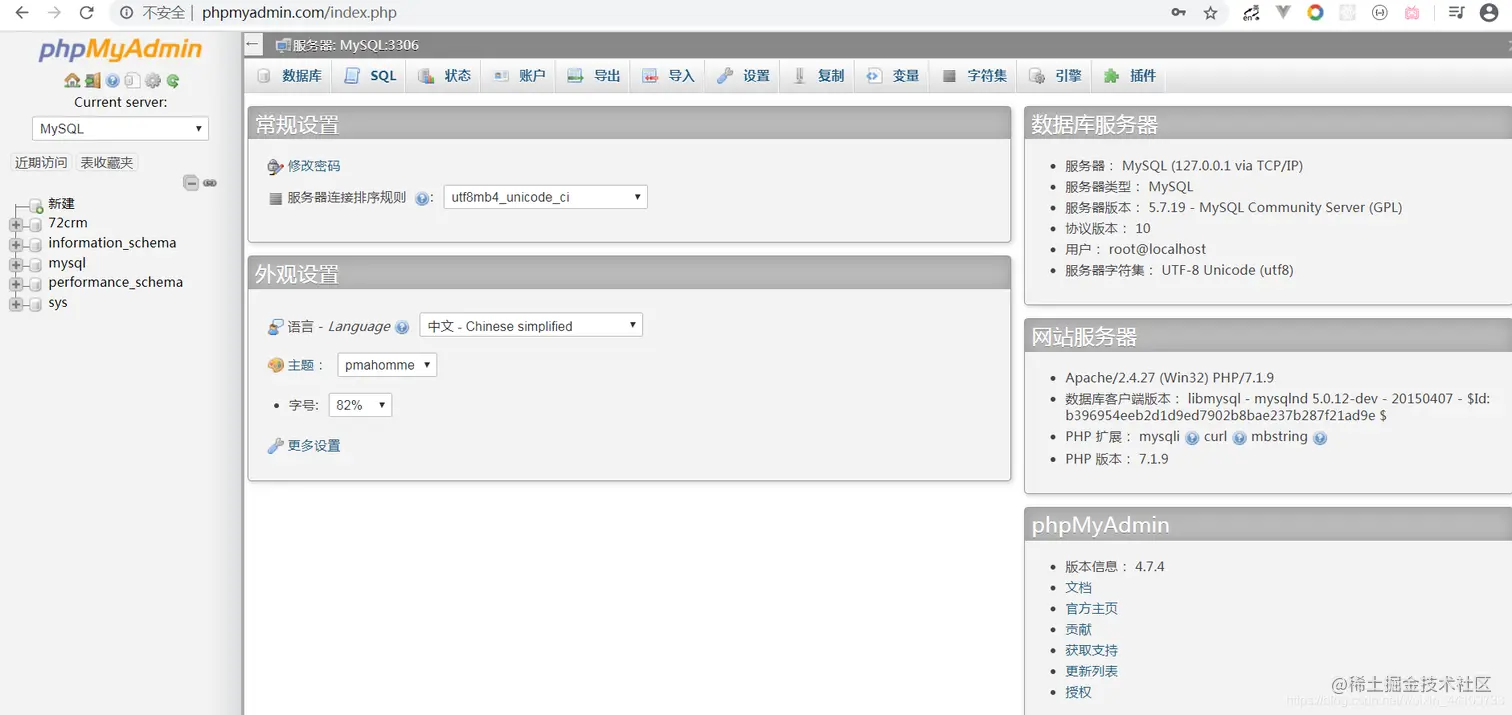Open the 文档 (Documentation) link

coord(1078,588)
